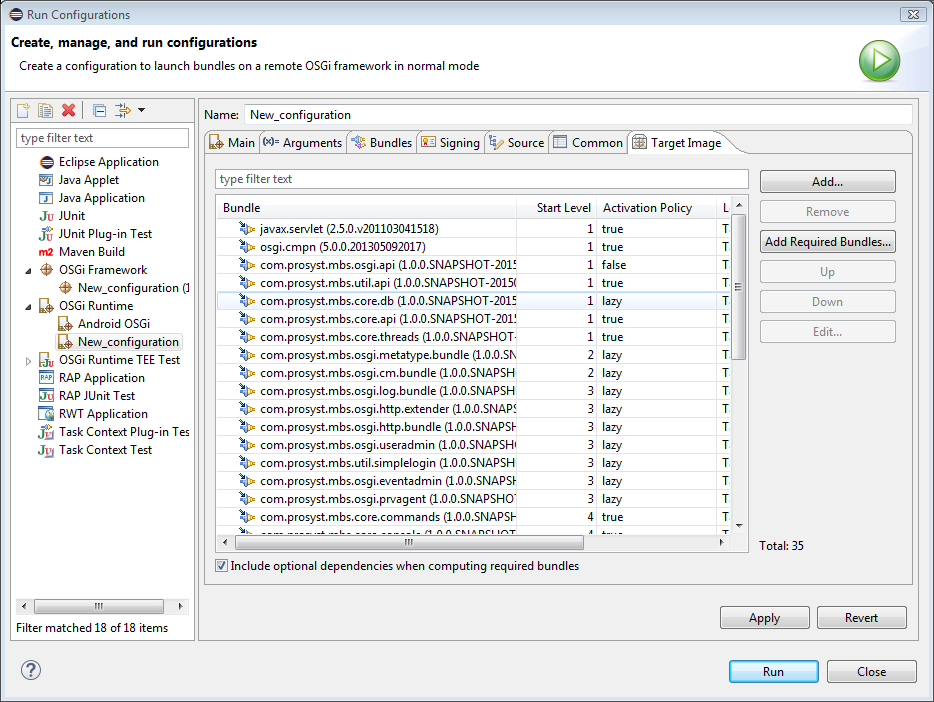Collapse the OSGi Runtime tree node

(x=28, y=306)
